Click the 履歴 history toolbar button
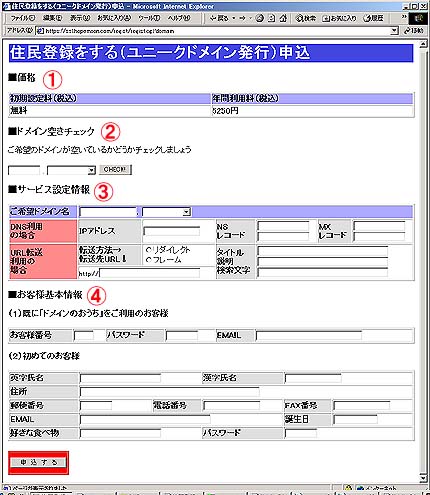Image resolution: width=430 pixels, height=495 pixels. point(374,18)
